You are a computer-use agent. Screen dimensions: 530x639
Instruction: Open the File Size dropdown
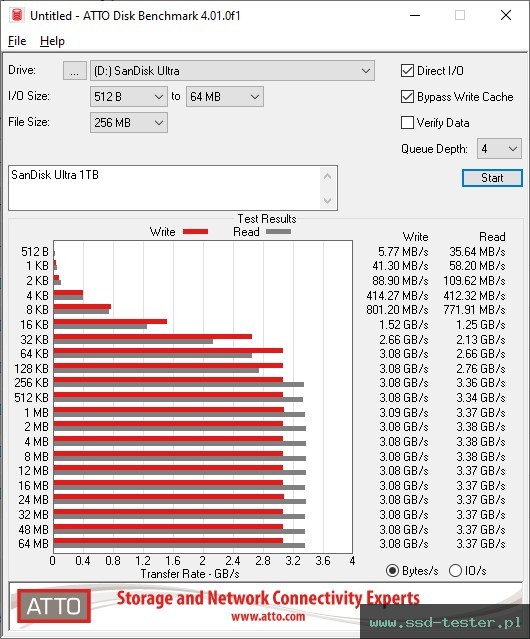pyautogui.click(x=129, y=123)
